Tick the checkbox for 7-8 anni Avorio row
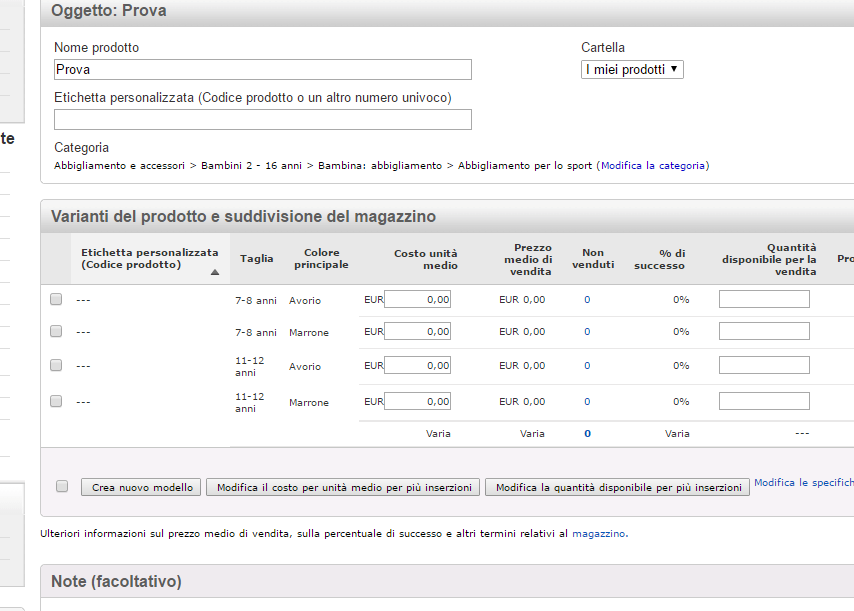 (56, 299)
